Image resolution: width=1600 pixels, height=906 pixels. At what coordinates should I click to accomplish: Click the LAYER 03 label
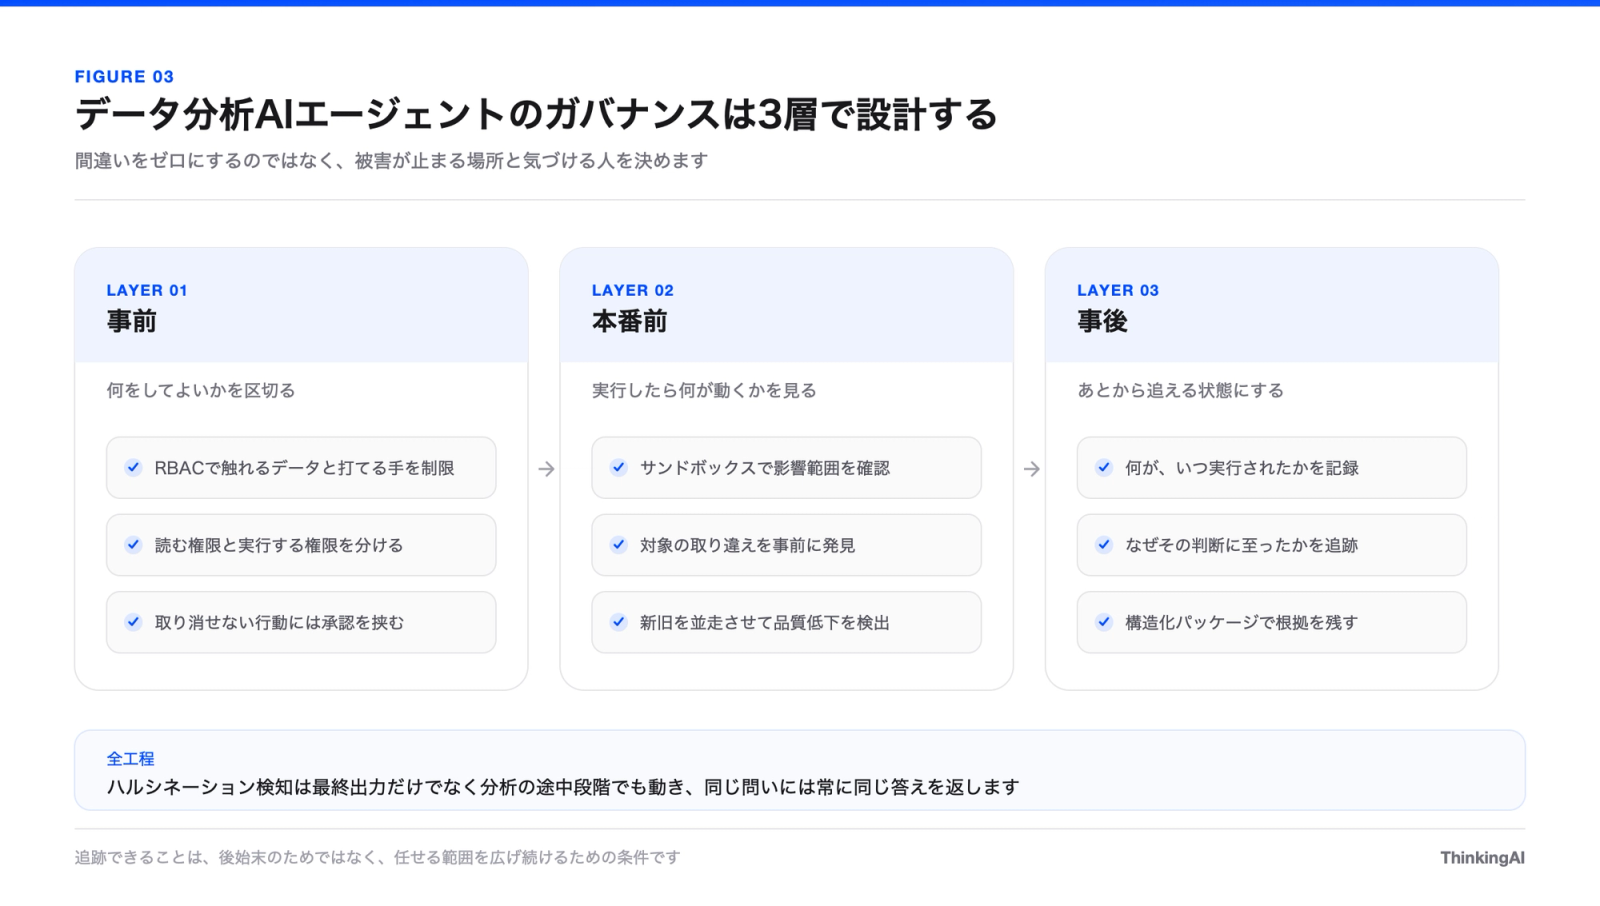point(1118,291)
